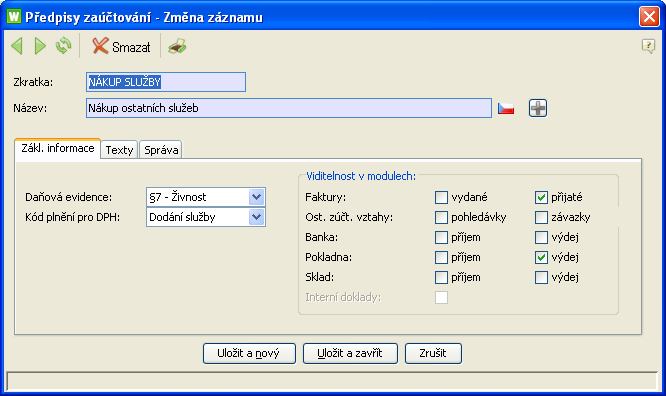Click the plus icon beside Název
The height and width of the screenshot is (396, 666).
click(x=538, y=108)
